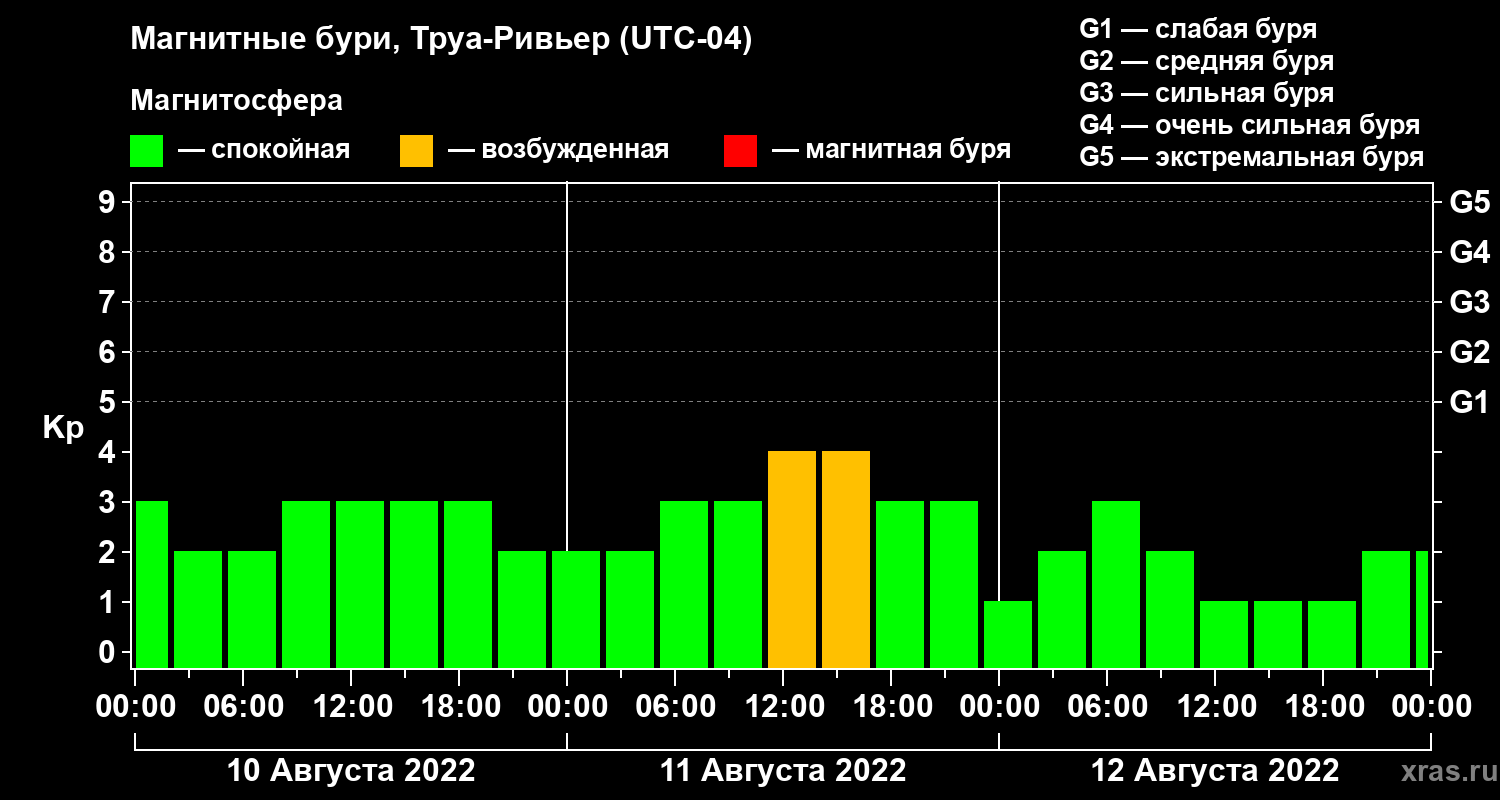Click the red 'магнитная буря' legend swatch
Screen dimensions: 1500x800
(x=740, y=151)
